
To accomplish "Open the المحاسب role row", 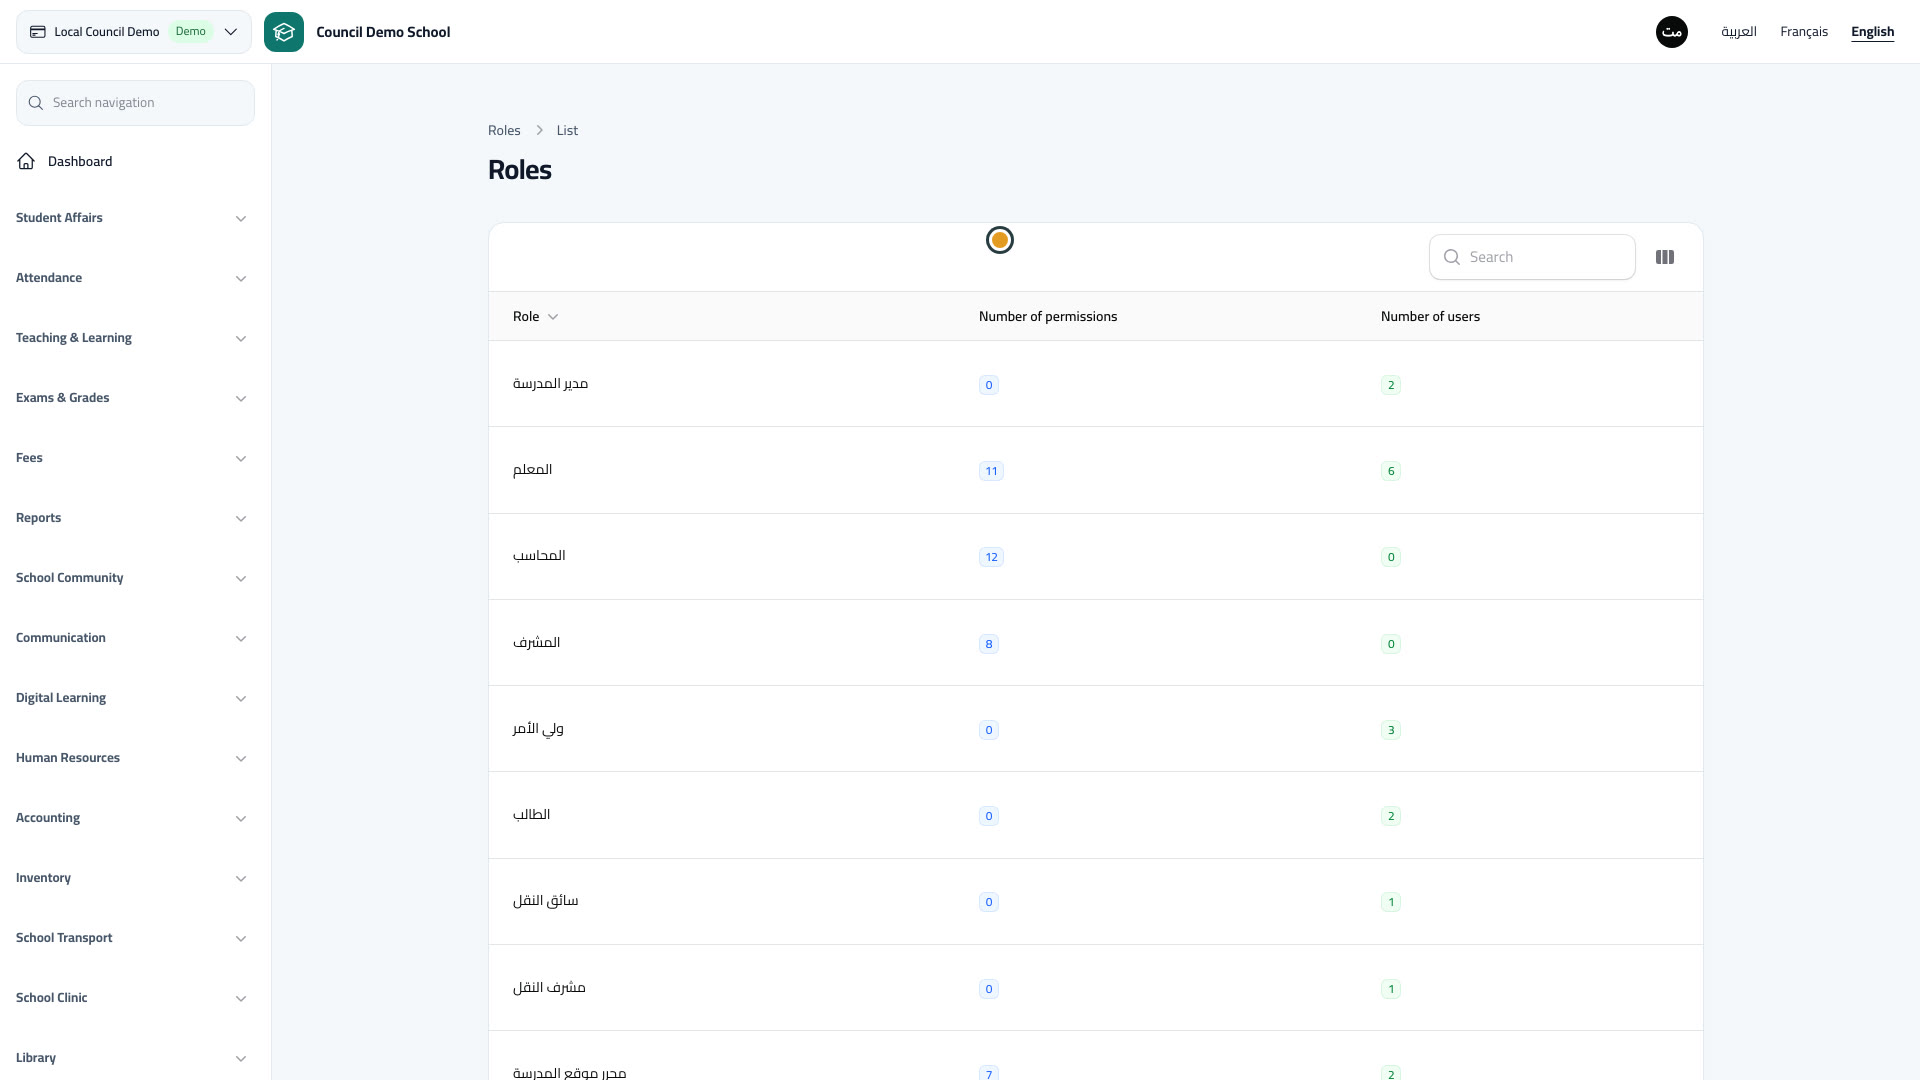I will [1095, 556].
